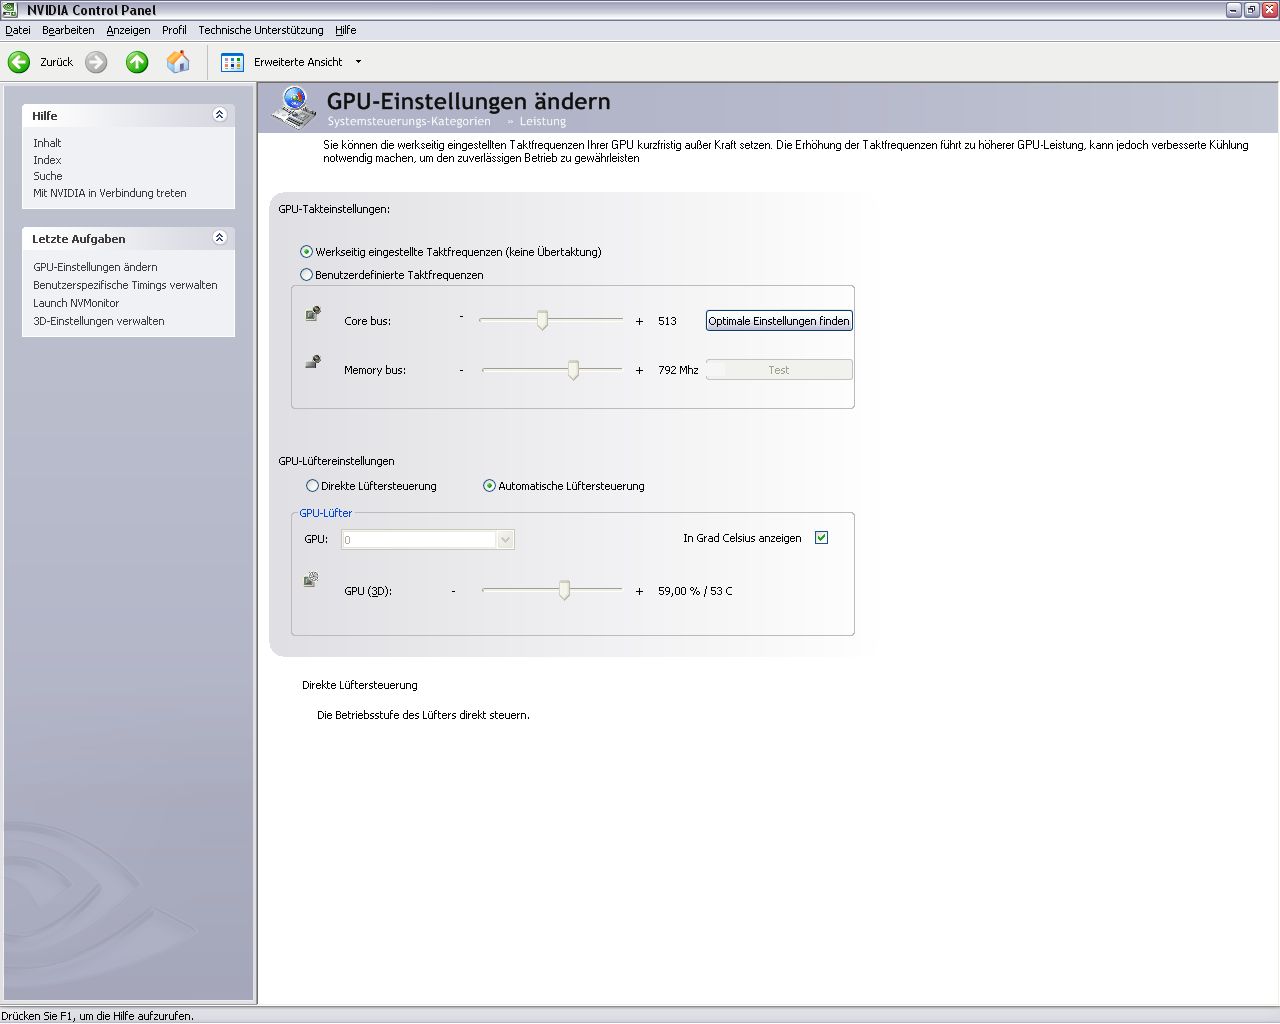Select Direkte Lüftersteuerung radio button

click(x=312, y=486)
